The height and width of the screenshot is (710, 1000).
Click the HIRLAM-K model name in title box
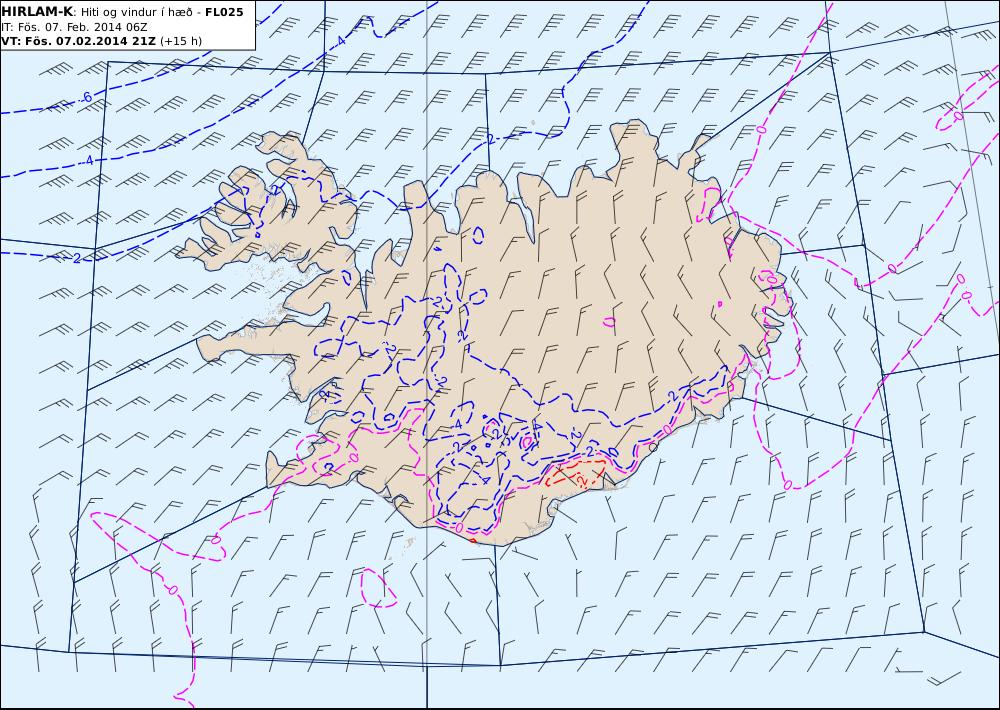[x=36, y=12]
